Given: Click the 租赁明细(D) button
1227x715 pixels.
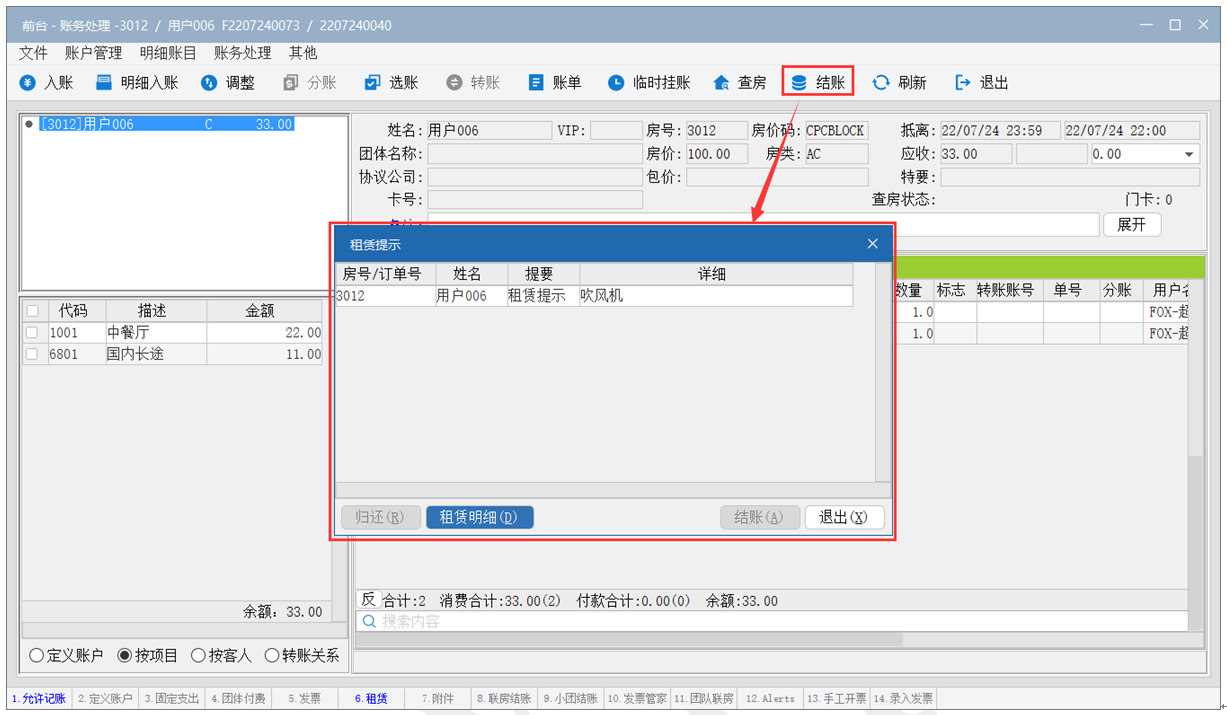Looking at the screenshot, I should (479, 517).
